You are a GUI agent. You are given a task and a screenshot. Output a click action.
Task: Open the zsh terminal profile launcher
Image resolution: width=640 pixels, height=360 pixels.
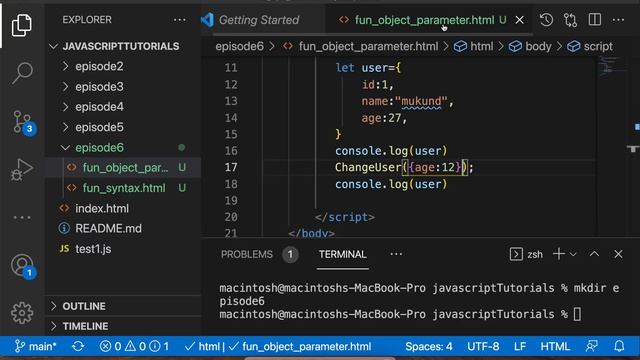pyautogui.click(x=526, y=254)
